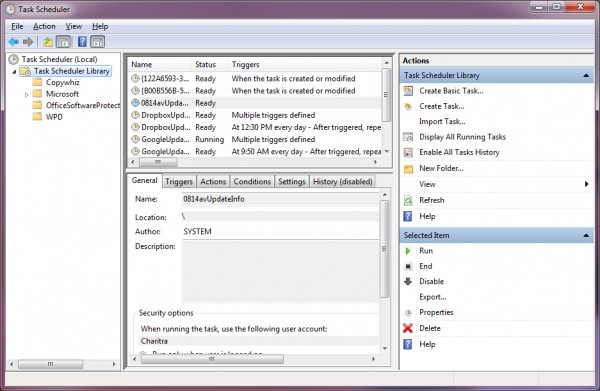Click the Back arrow toolbar icon
The width and height of the screenshot is (600, 391).
[13, 42]
